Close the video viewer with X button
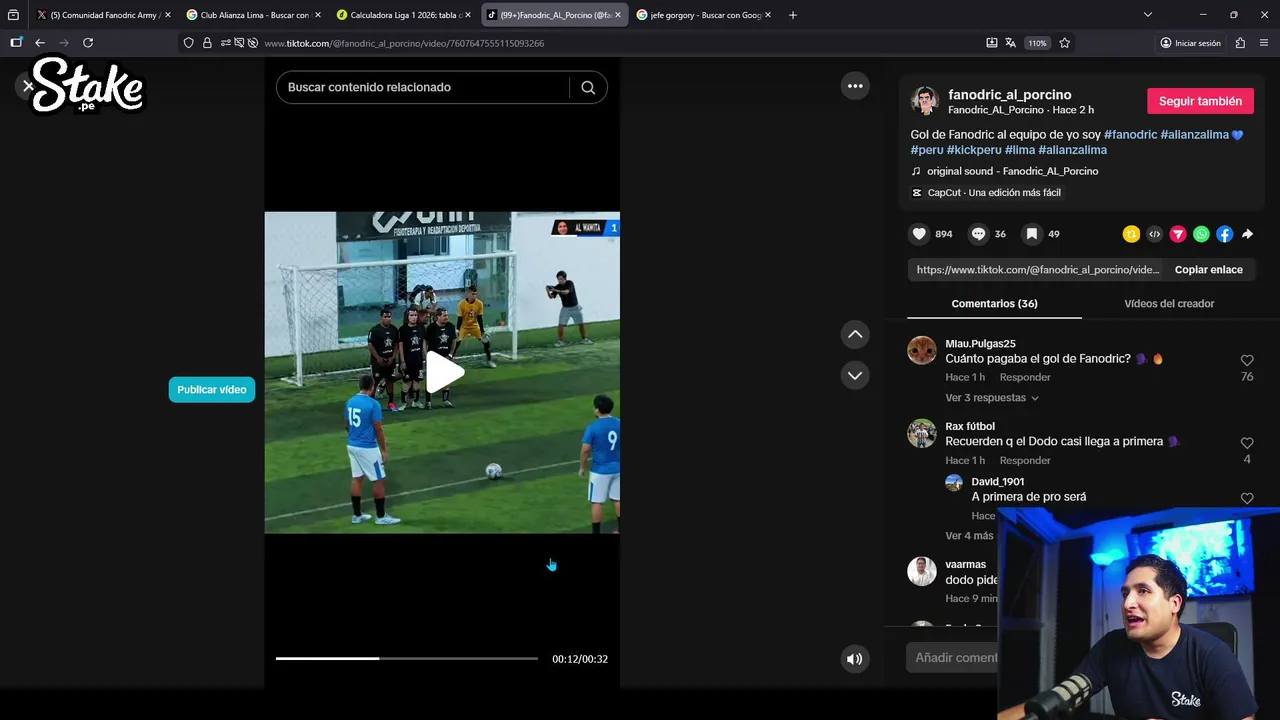The width and height of the screenshot is (1280, 720). [x=28, y=86]
